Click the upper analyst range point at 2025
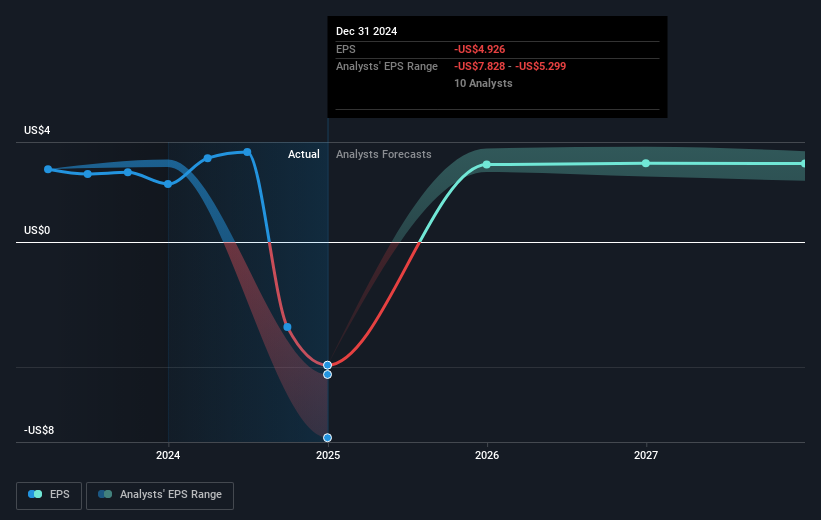 [x=327, y=374]
